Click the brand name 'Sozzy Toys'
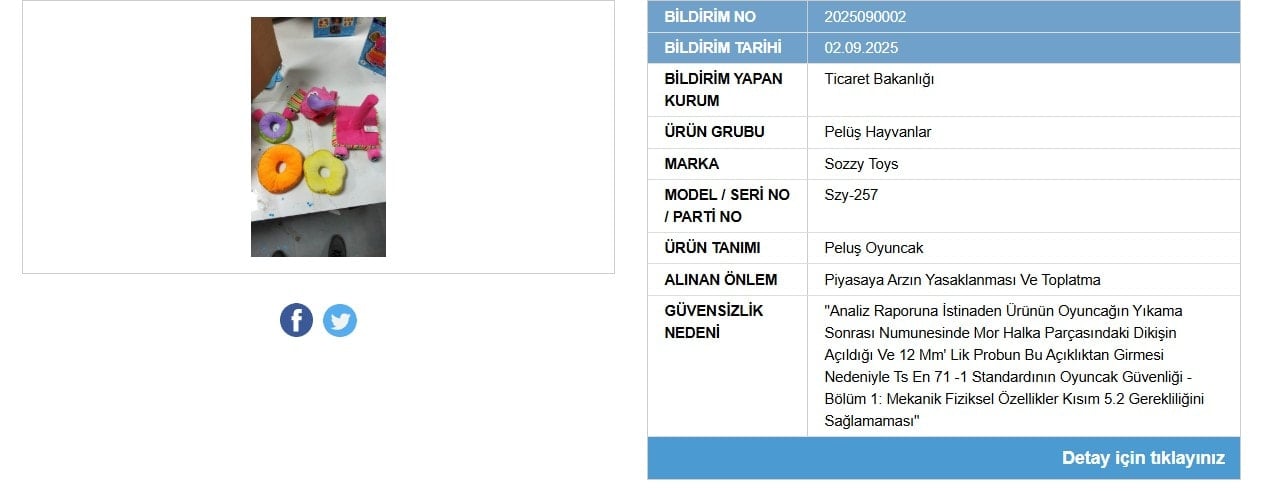The height and width of the screenshot is (491, 1269). pos(861,164)
